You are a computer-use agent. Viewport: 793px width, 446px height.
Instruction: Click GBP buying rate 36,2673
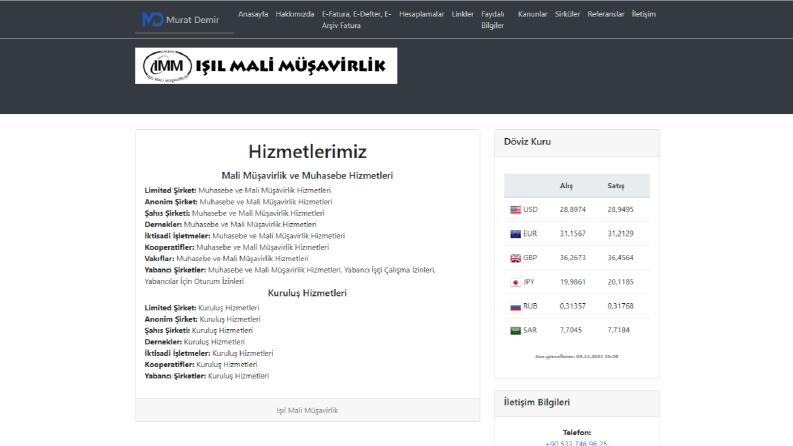[572, 257]
